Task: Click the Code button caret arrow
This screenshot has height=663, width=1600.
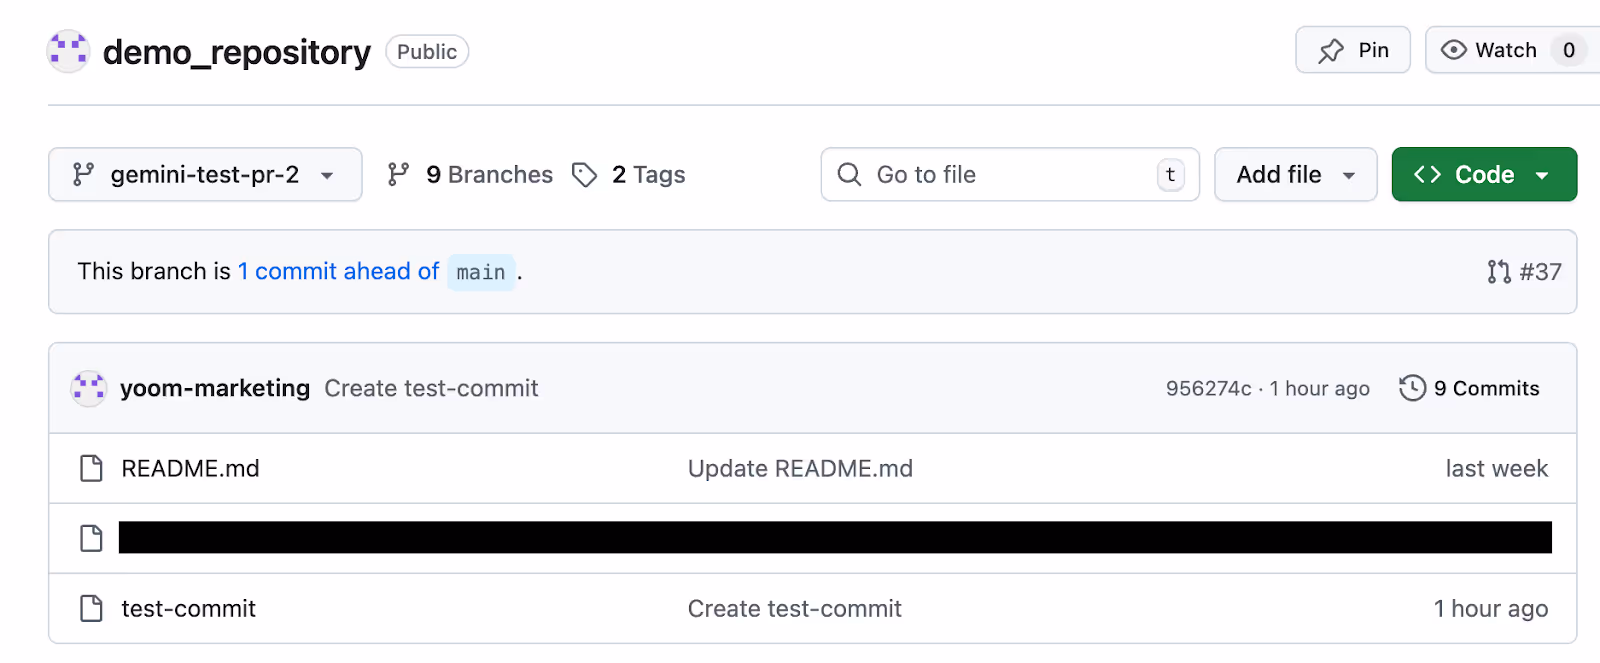Action: (1542, 176)
